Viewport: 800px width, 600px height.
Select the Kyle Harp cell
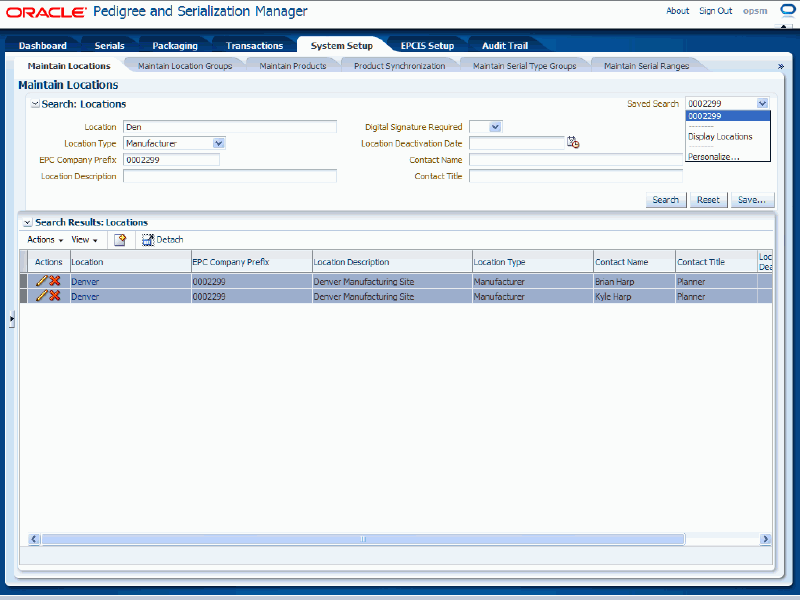634,296
